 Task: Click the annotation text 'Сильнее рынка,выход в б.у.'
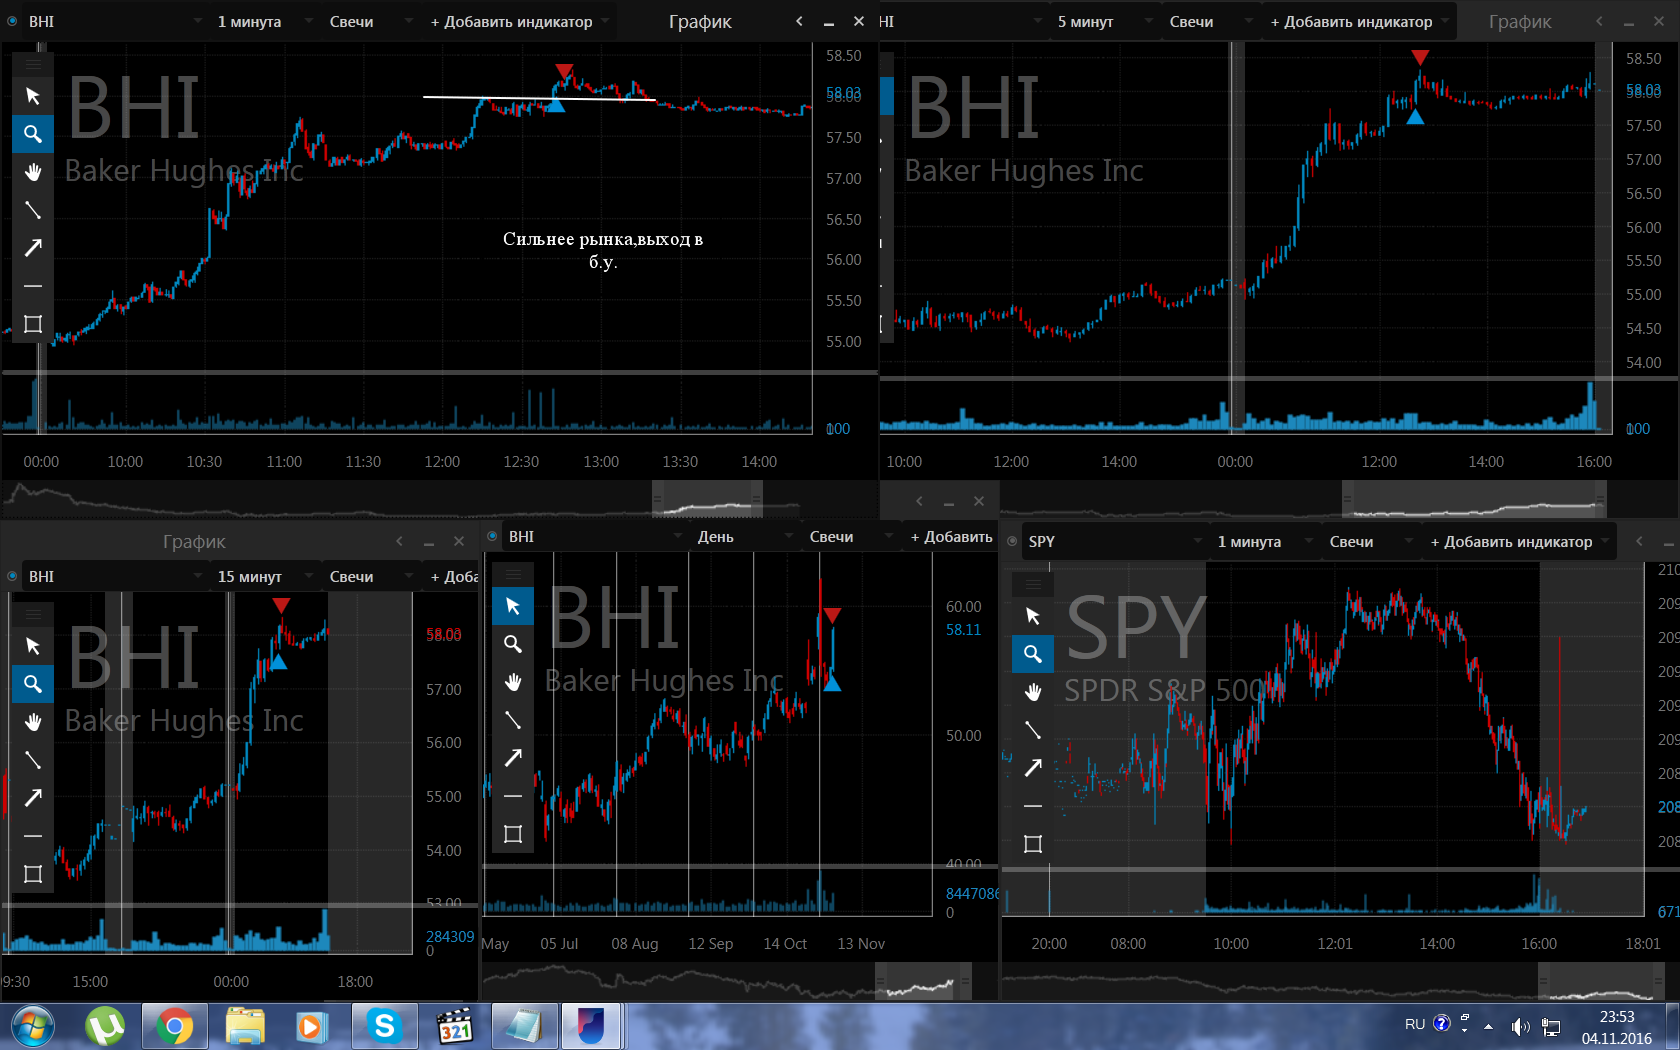tap(603, 250)
